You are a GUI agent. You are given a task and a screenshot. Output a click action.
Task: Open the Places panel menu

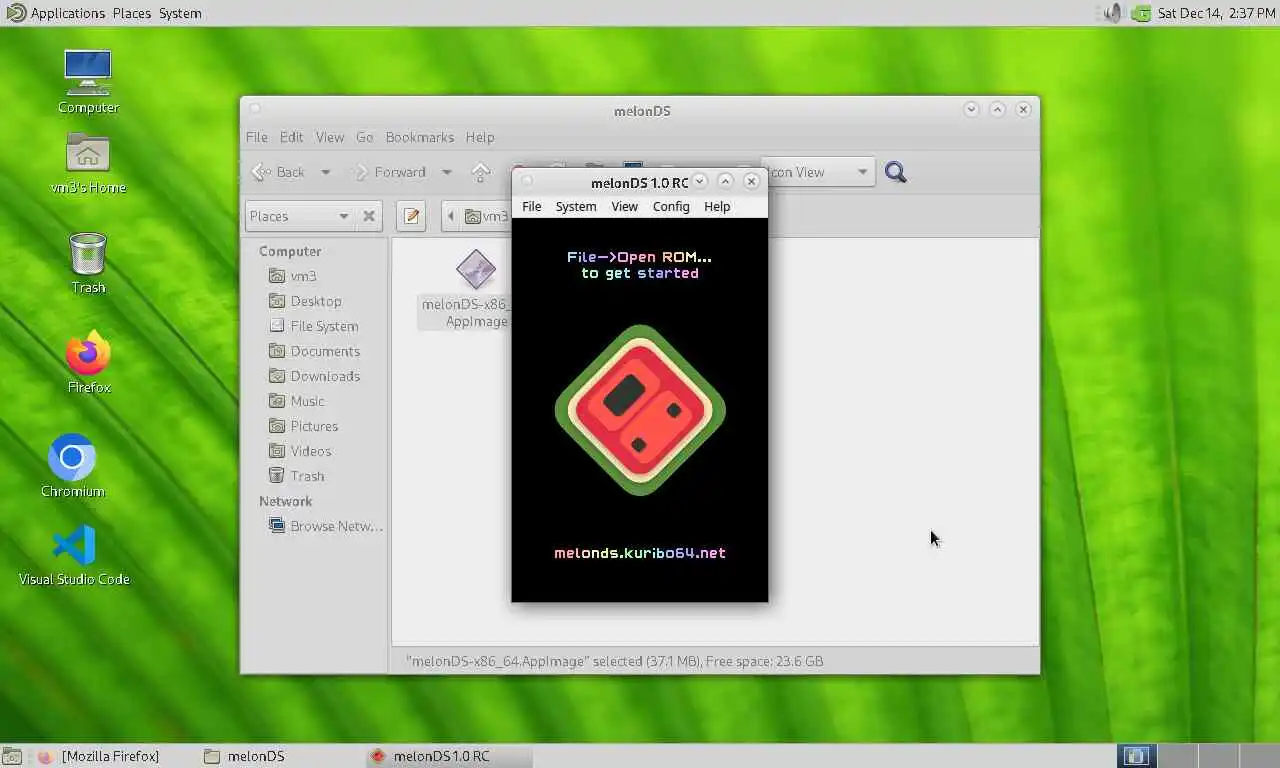pyautogui.click(x=131, y=13)
